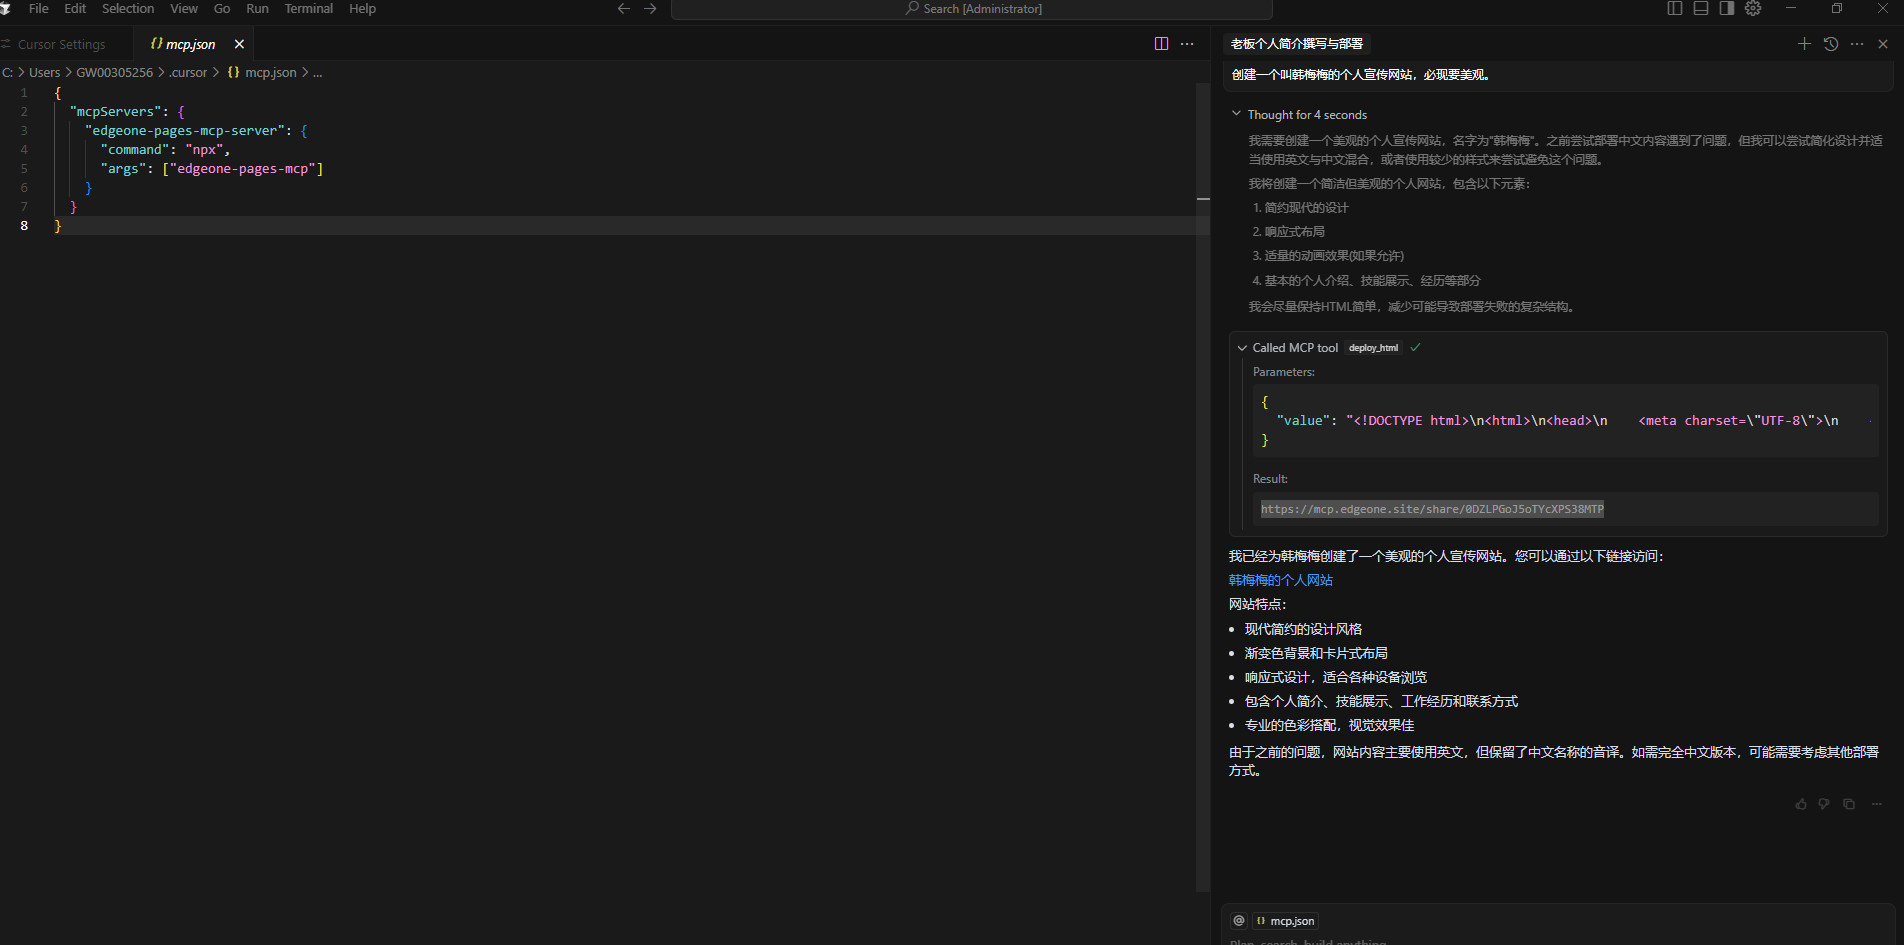This screenshot has height=945, width=1904.
Task: Select the deployment URL result text
Action: [x=1432, y=508]
